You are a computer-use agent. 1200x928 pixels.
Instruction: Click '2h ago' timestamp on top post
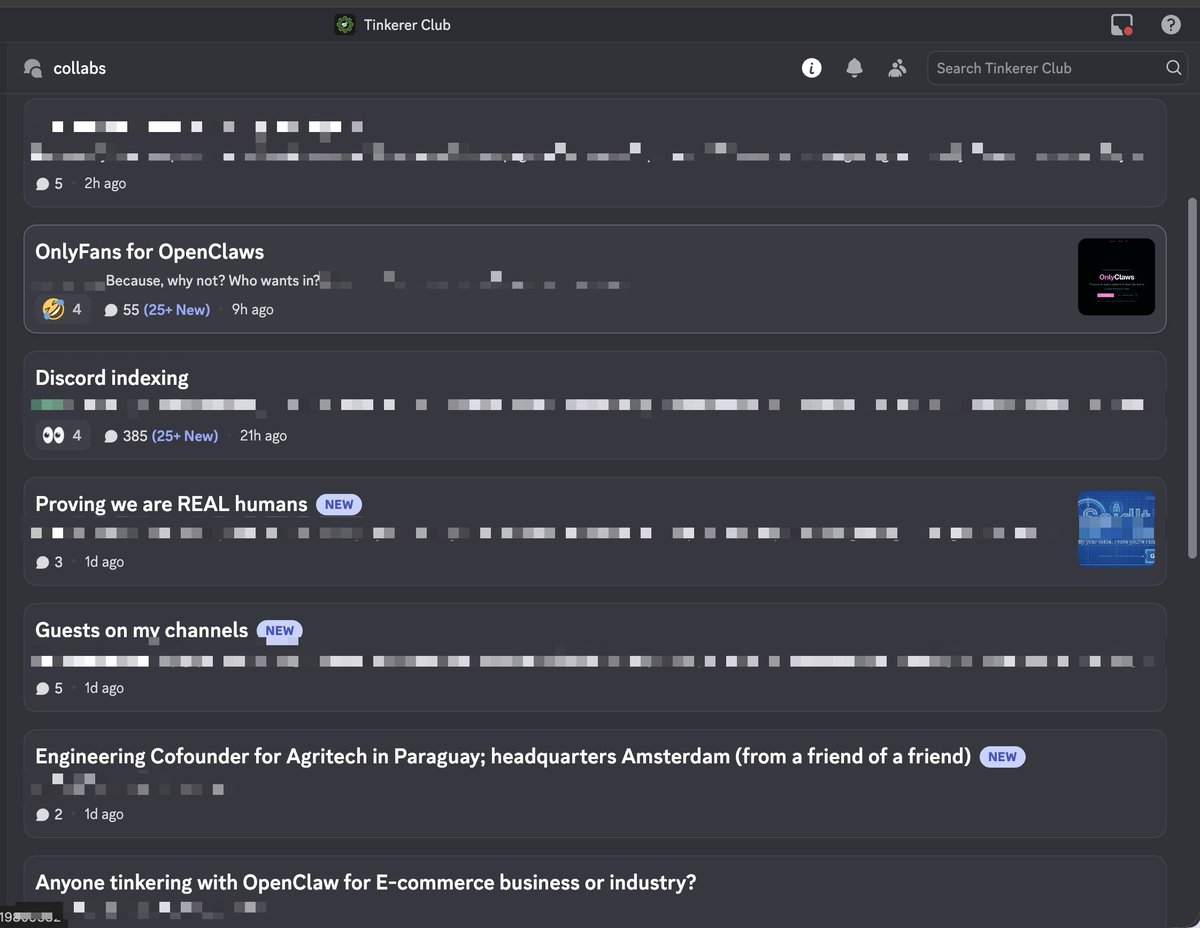click(x=105, y=183)
